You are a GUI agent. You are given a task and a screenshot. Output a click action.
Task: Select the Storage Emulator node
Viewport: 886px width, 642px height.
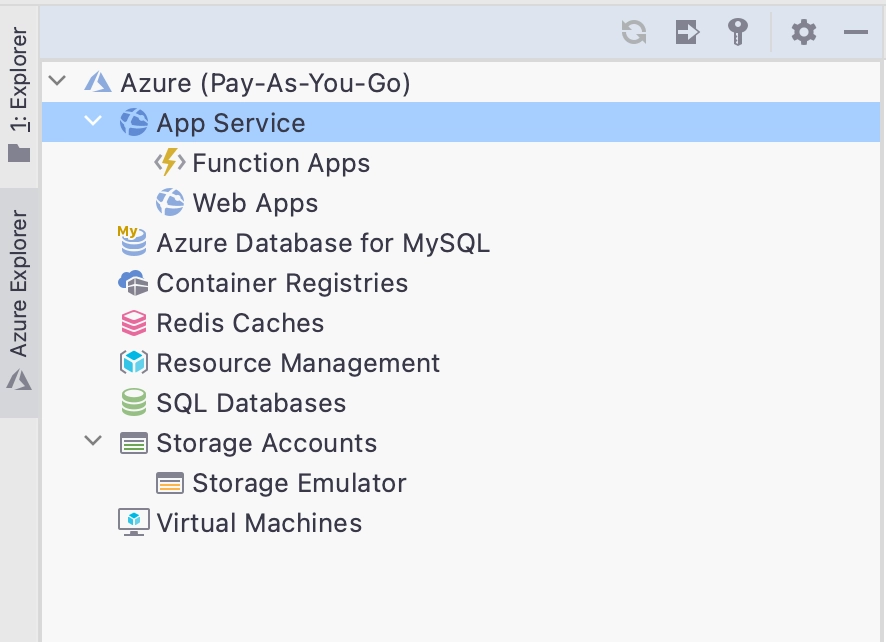[299, 483]
